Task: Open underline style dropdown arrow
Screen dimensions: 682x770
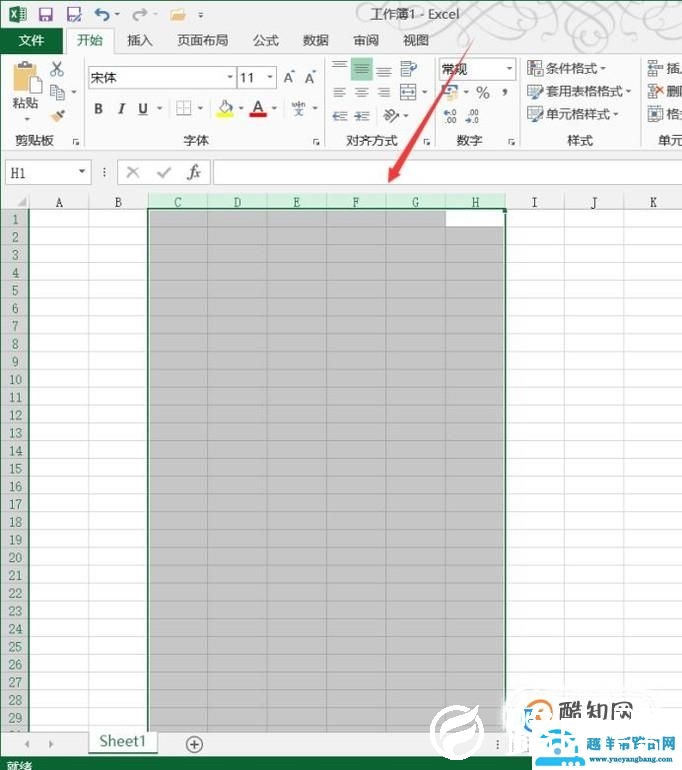Action: coord(160,109)
